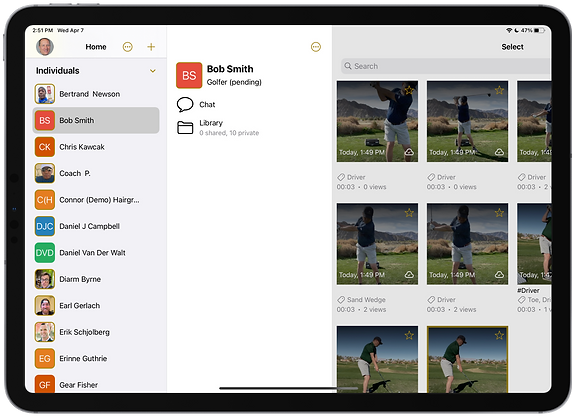The image size is (572, 418).
Task: Click cloud upload icon on second Driver video
Action: coord(499,152)
